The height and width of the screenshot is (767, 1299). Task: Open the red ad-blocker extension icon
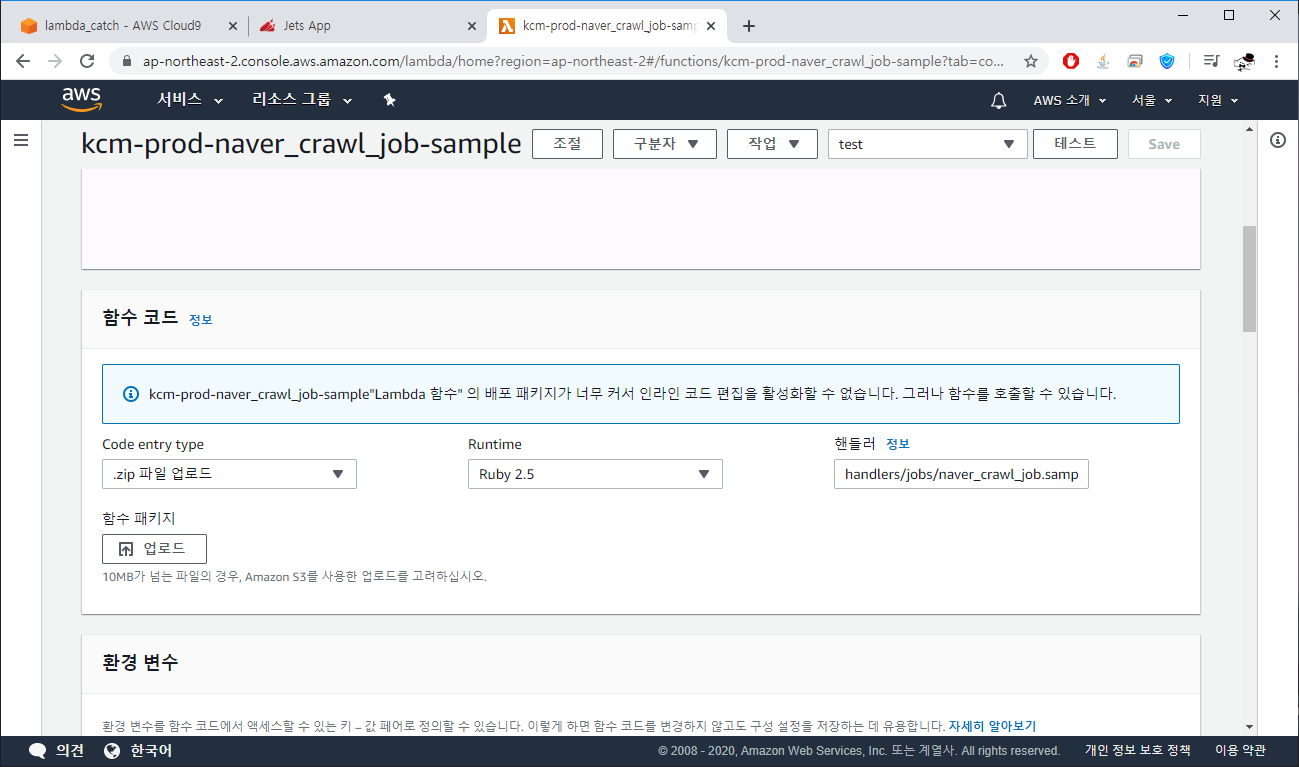[1071, 61]
